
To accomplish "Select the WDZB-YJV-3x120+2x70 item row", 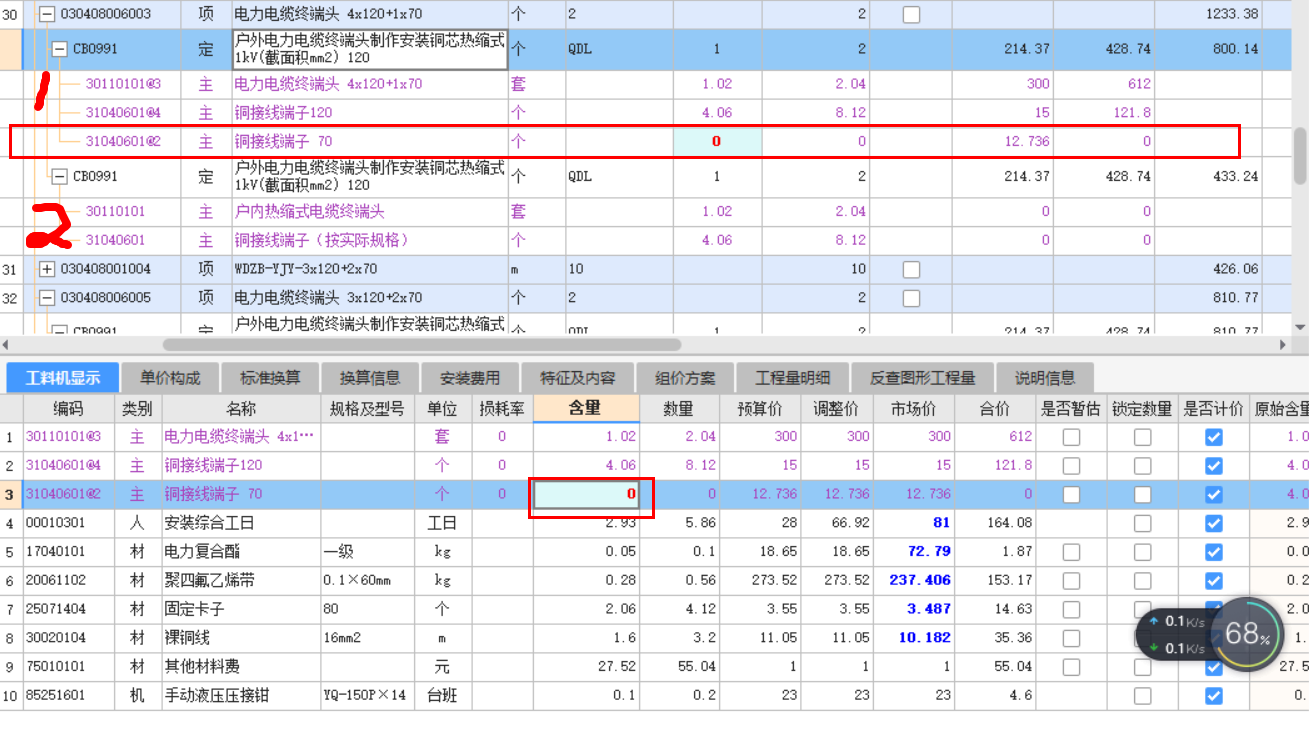I will click(x=305, y=269).
